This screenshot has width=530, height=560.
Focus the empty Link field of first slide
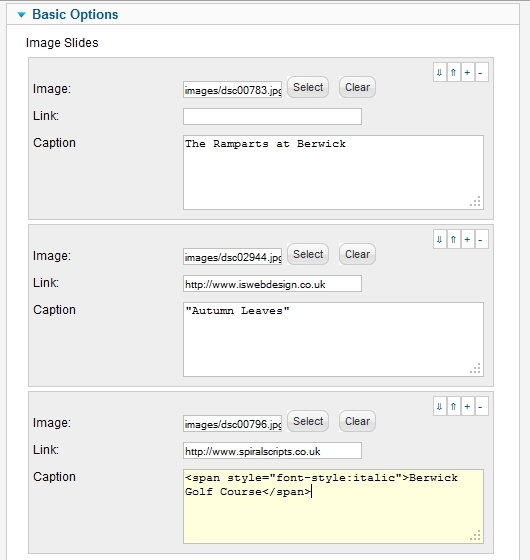pyautogui.click(x=272, y=117)
